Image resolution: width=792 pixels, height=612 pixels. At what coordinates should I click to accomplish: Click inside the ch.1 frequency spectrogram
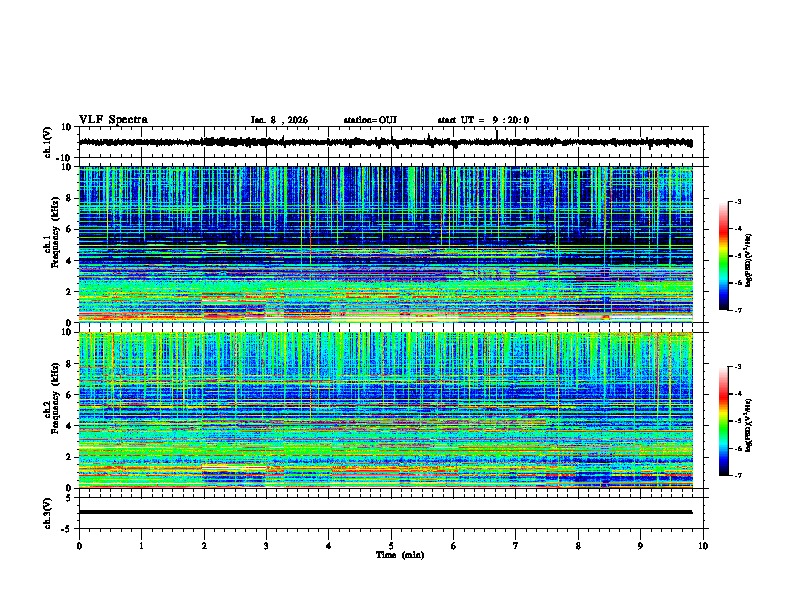(x=385, y=244)
